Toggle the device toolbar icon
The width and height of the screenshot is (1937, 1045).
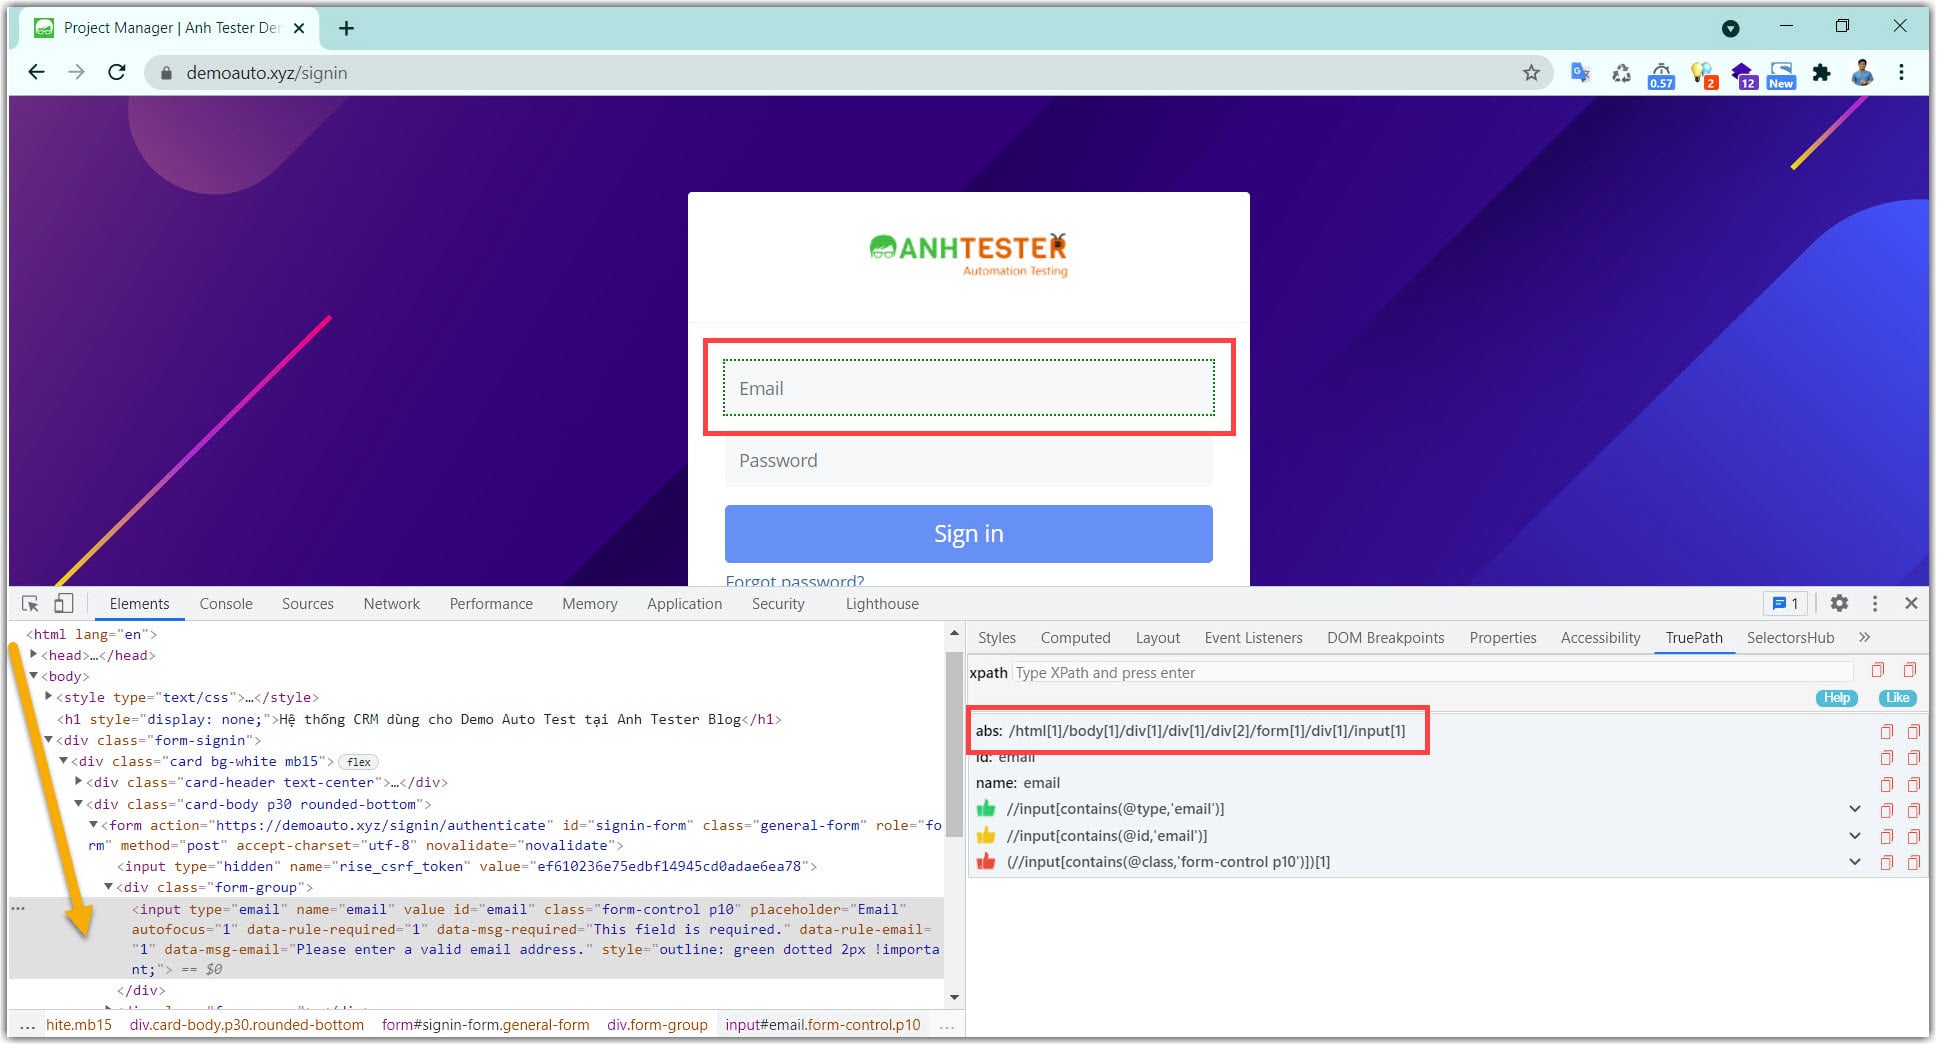[x=63, y=604]
